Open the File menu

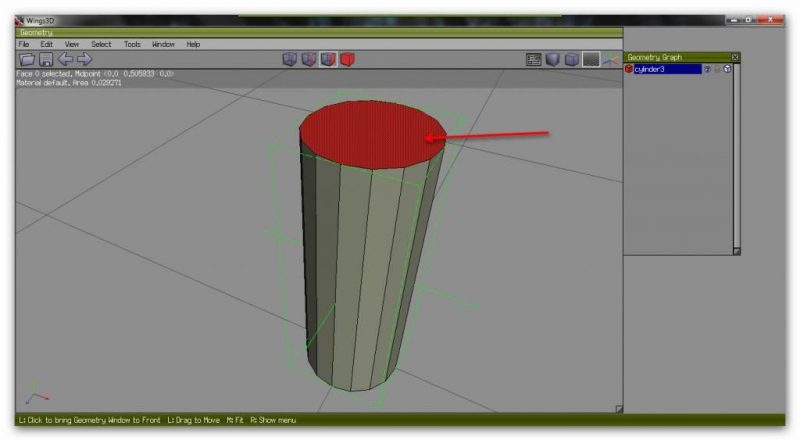pos(23,44)
